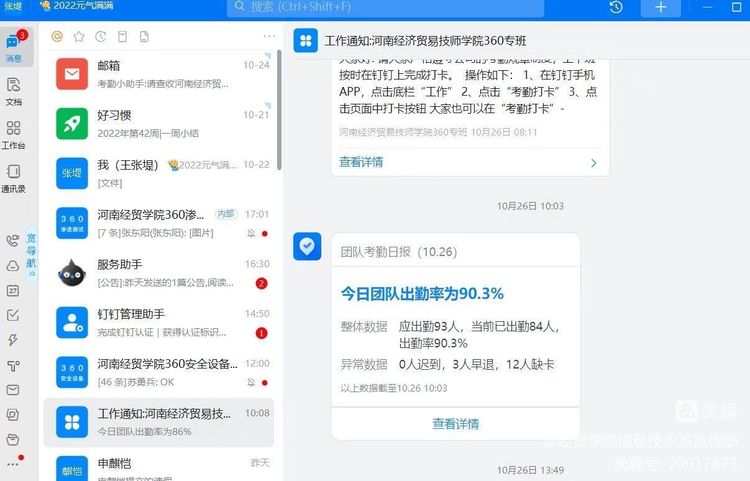
Task: Open the 申麒恺 conversation
Action: coord(159,466)
